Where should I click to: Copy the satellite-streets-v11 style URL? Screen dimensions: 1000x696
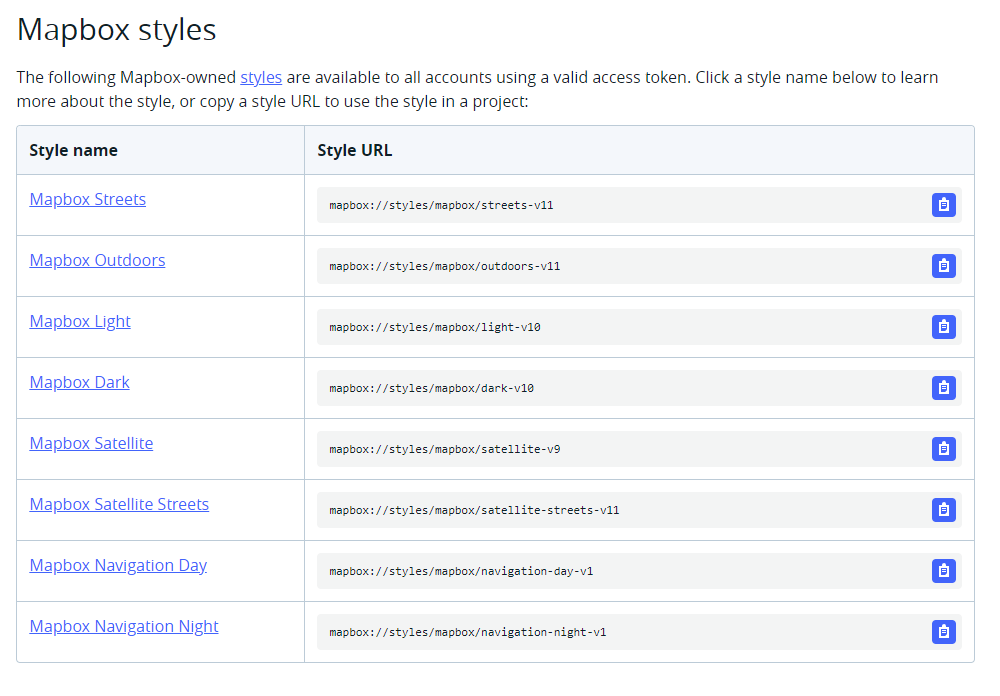(x=943, y=510)
